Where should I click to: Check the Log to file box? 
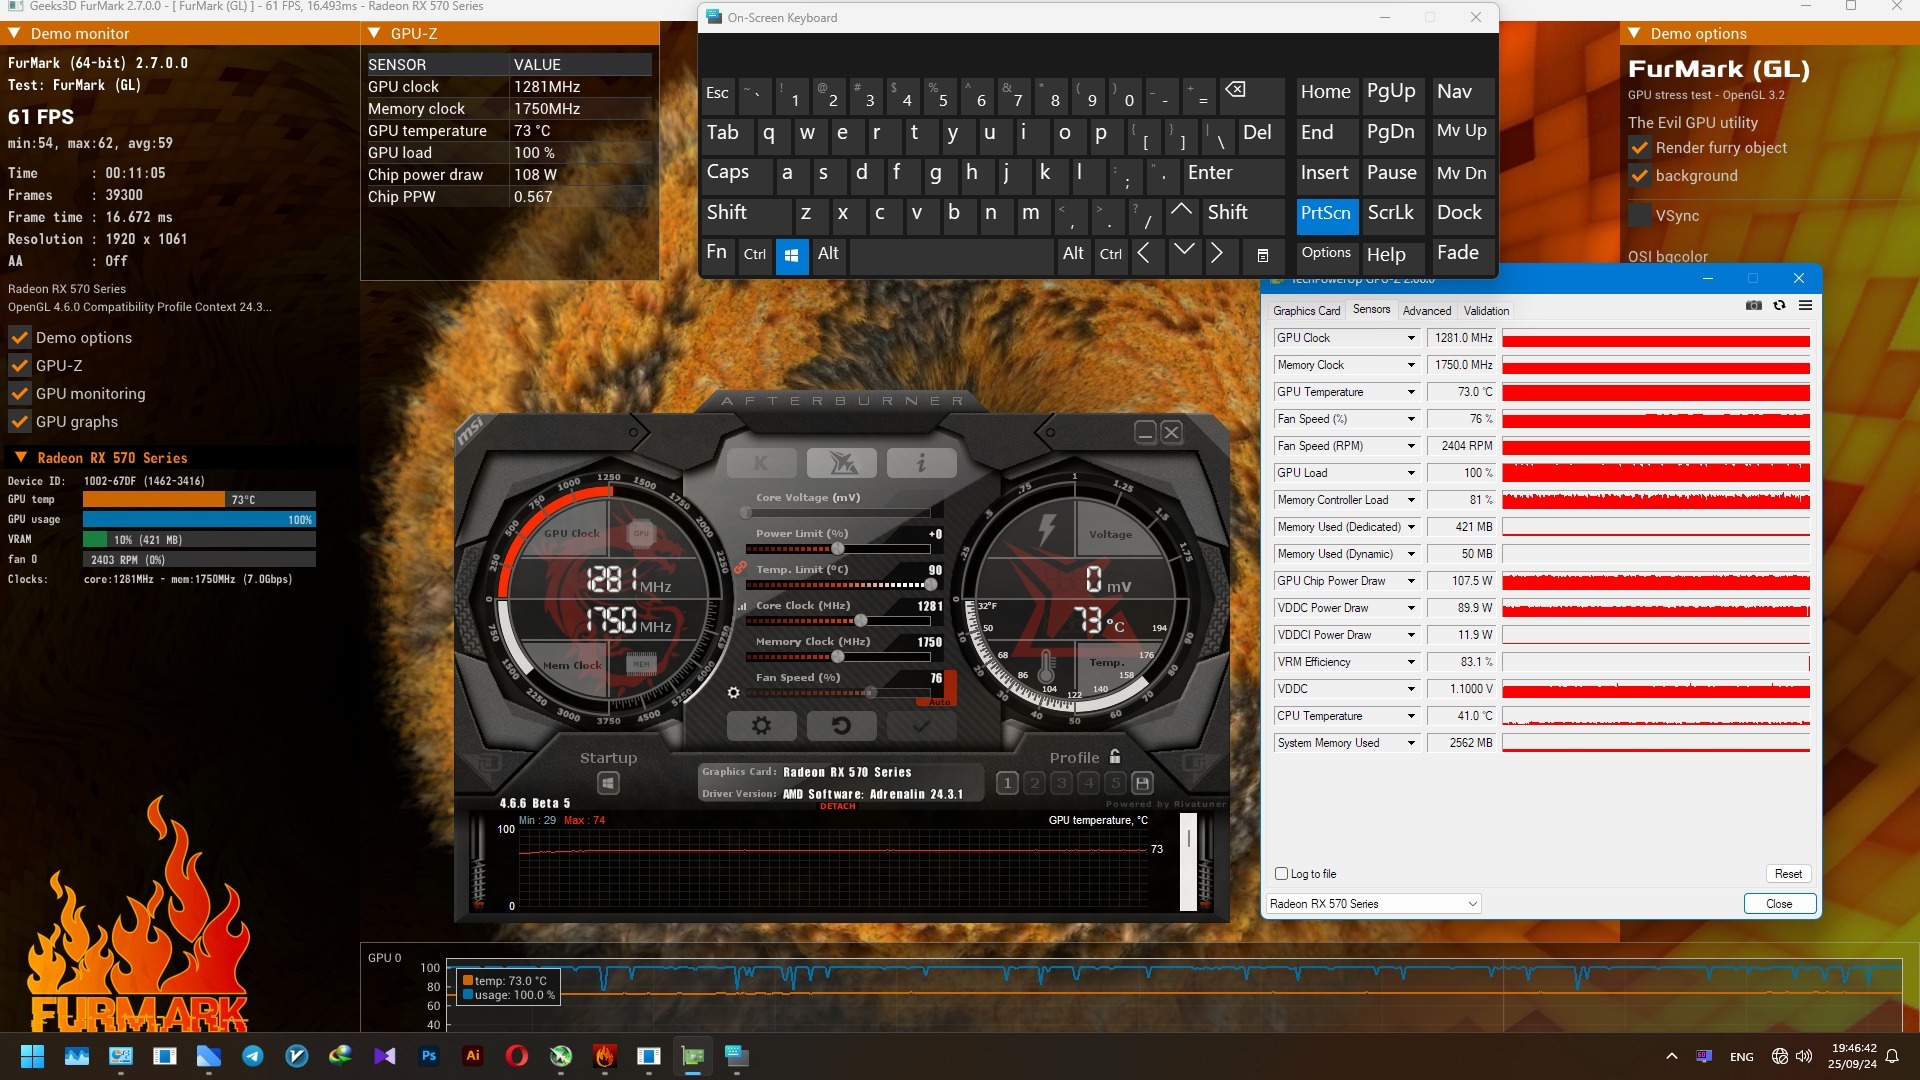coord(1281,873)
